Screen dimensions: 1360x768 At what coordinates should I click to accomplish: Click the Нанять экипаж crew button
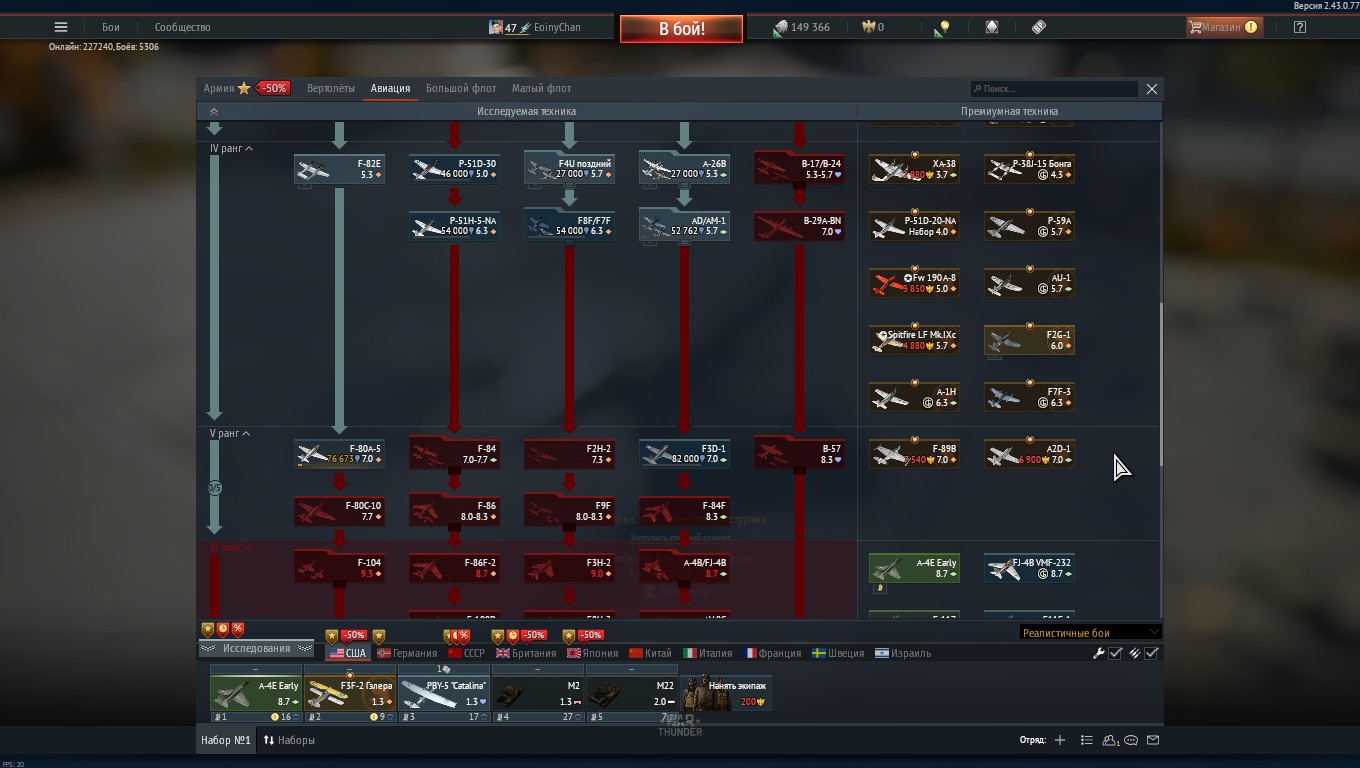[x=726, y=692]
